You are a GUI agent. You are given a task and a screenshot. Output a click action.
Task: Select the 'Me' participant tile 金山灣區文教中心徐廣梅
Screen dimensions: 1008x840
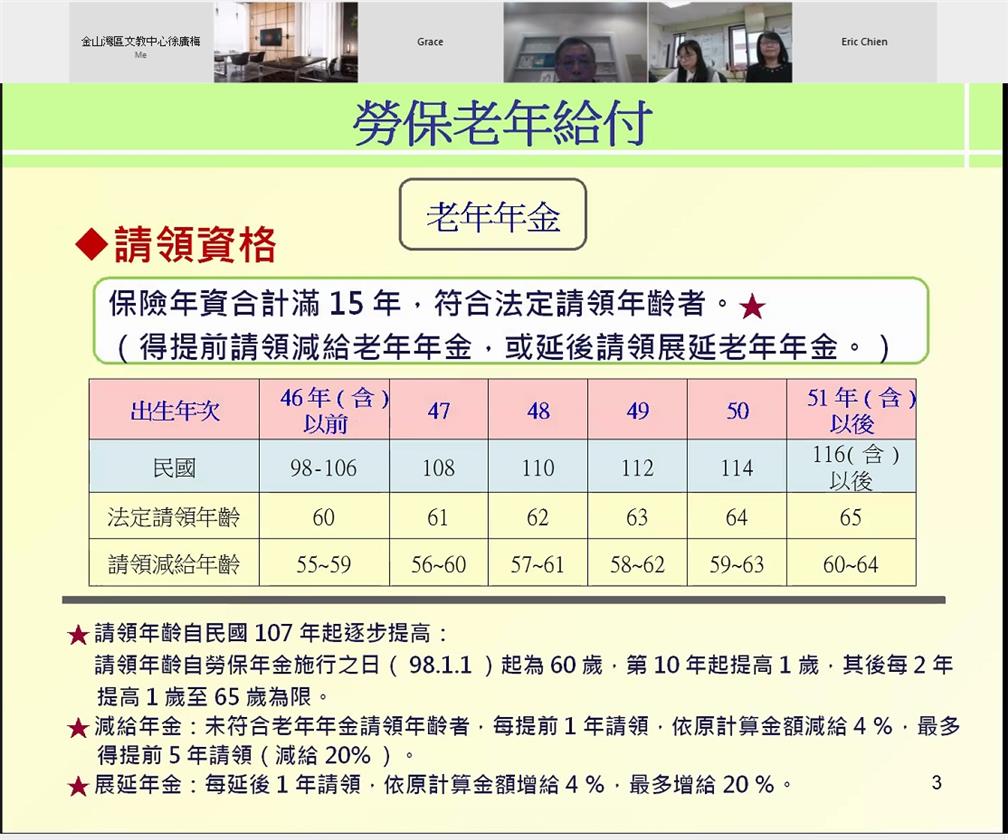(140, 42)
